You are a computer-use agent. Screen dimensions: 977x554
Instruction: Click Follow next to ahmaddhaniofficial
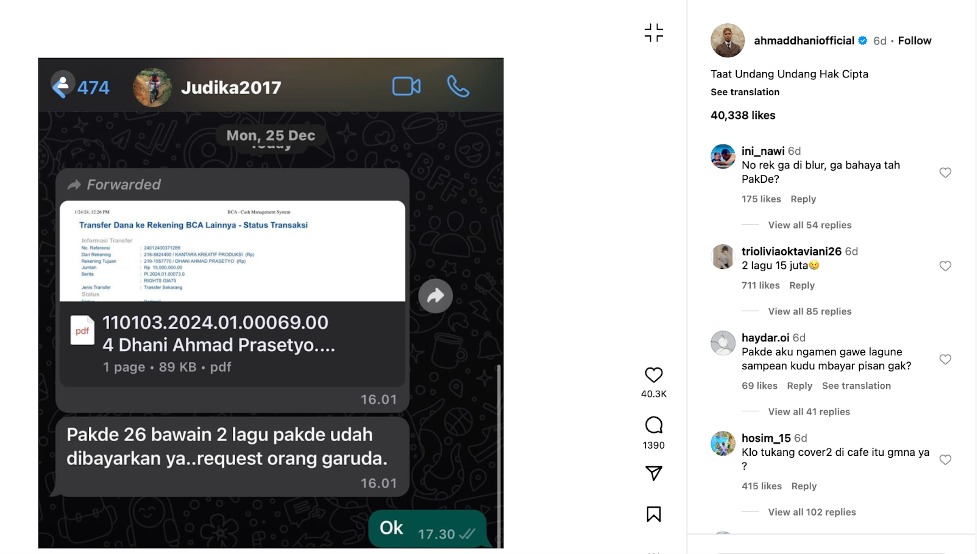914,41
